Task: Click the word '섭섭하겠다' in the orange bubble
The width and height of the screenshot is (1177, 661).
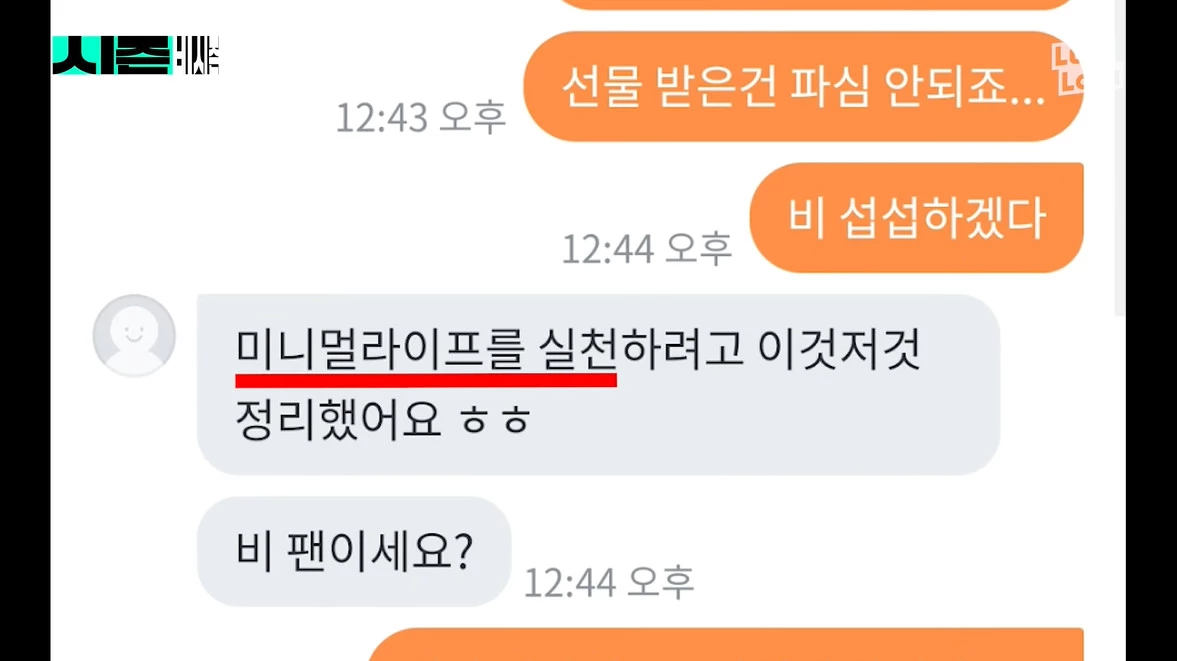Action: (943, 218)
